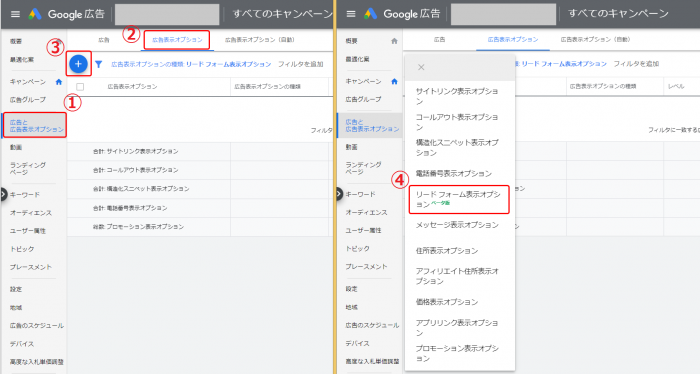700x374 pixels.
Task: Choose 住所表示オプション from the menu
Action: 447,251
